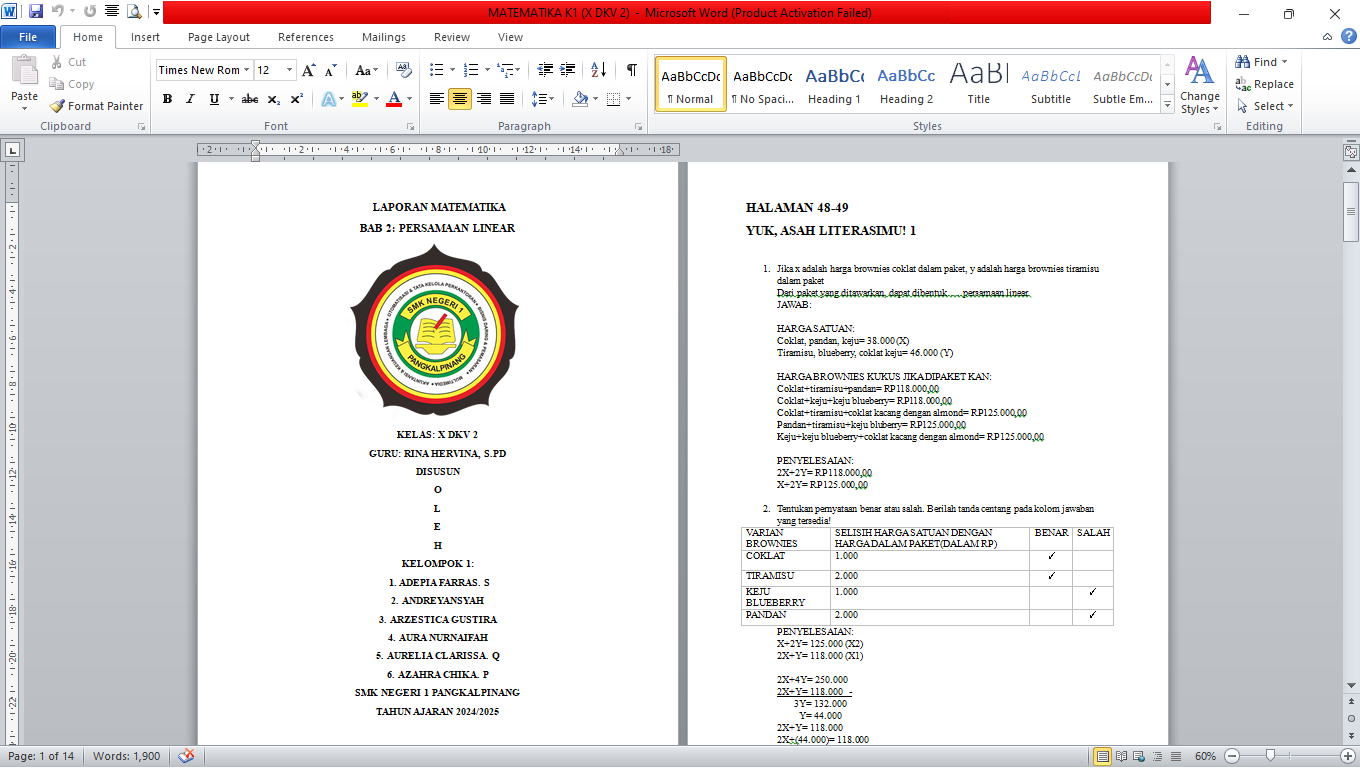Open the Times New Roman font name dropdown

[246, 70]
